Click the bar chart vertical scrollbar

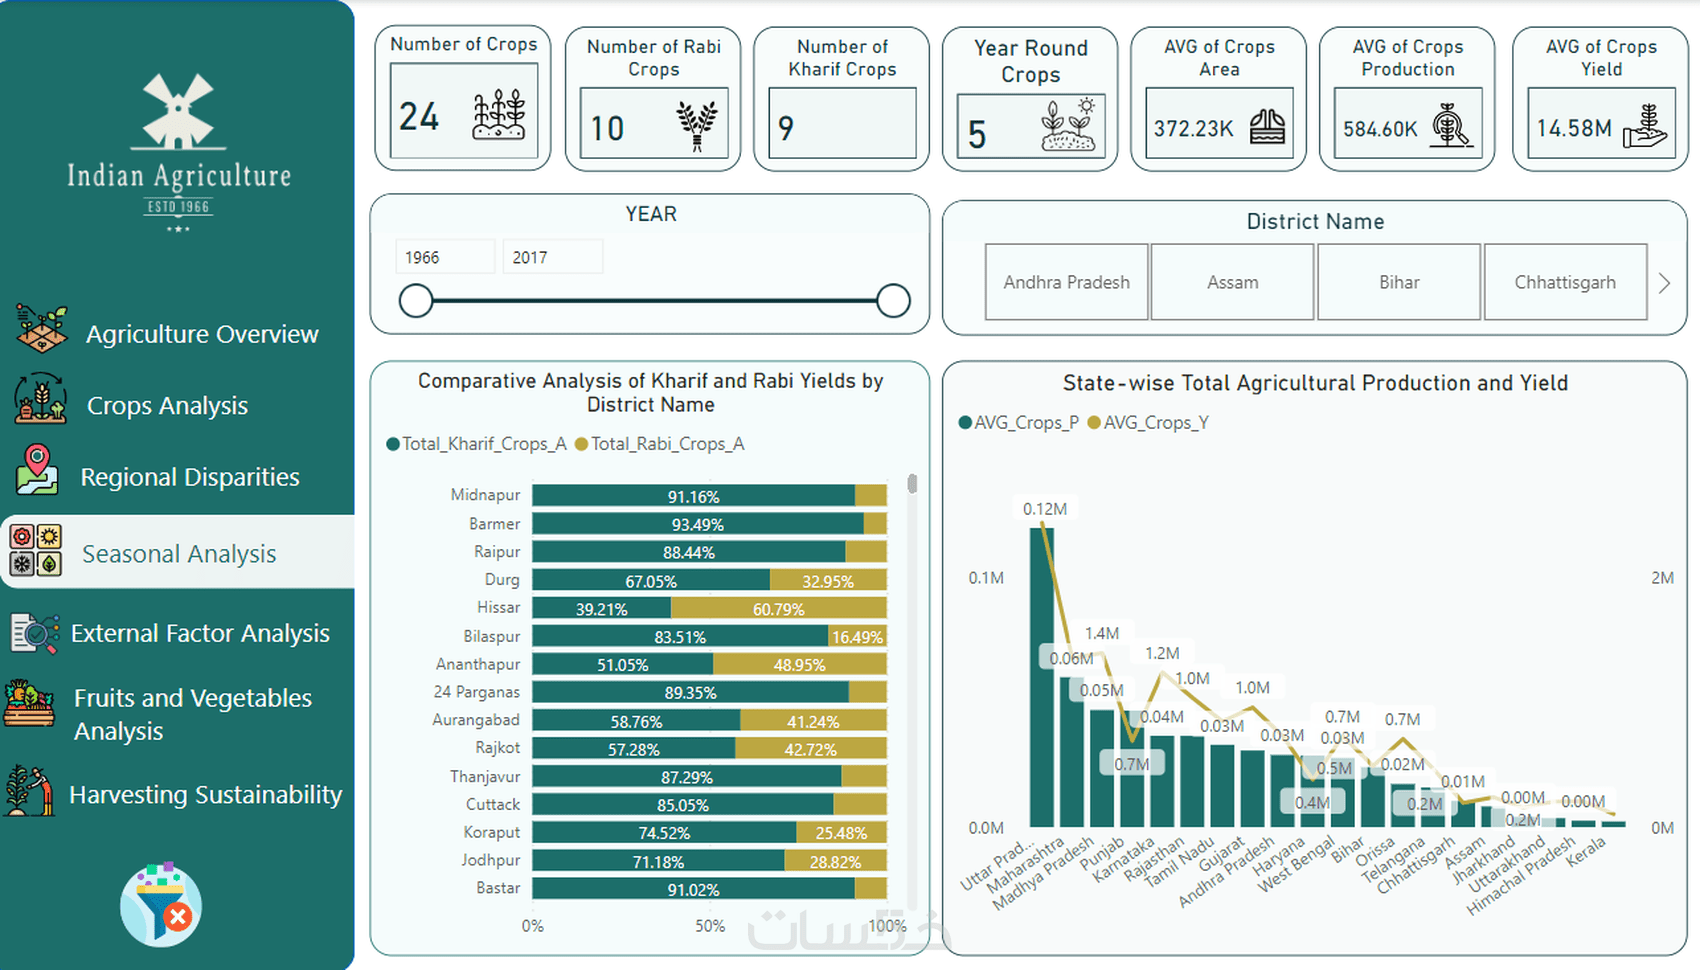coord(912,485)
